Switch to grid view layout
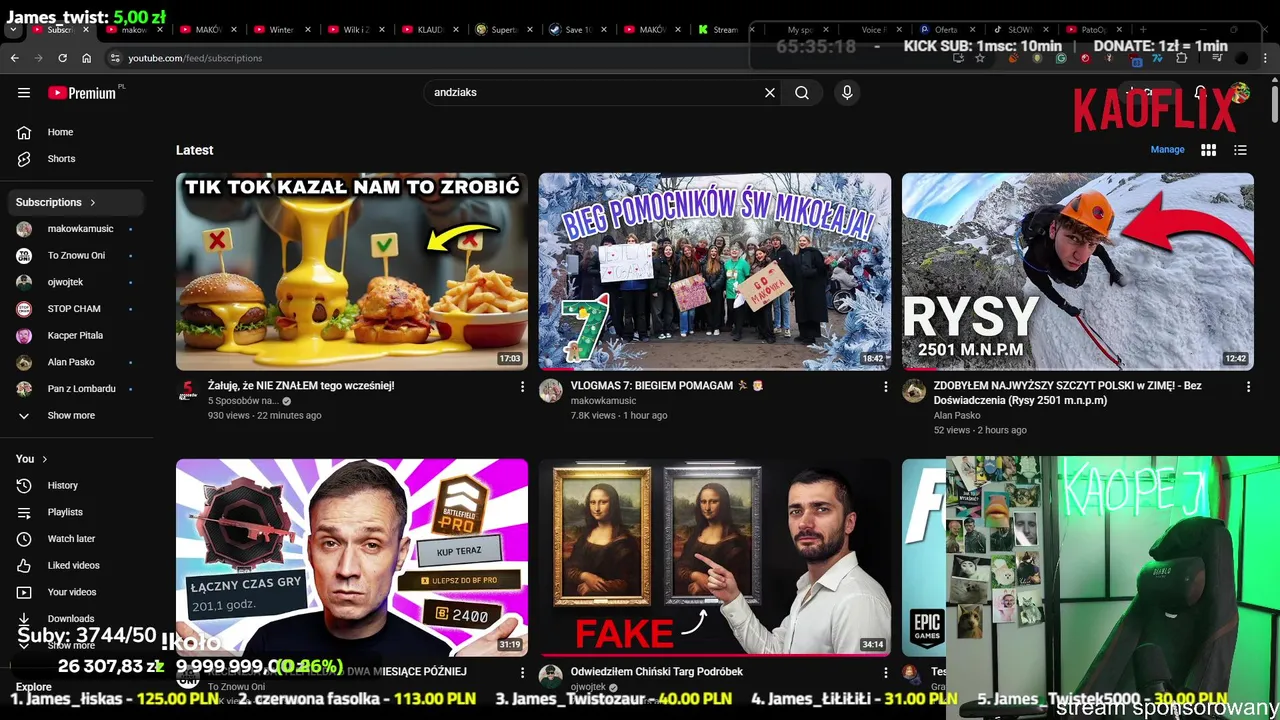 pyautogui.click(x=1208, y=150)
